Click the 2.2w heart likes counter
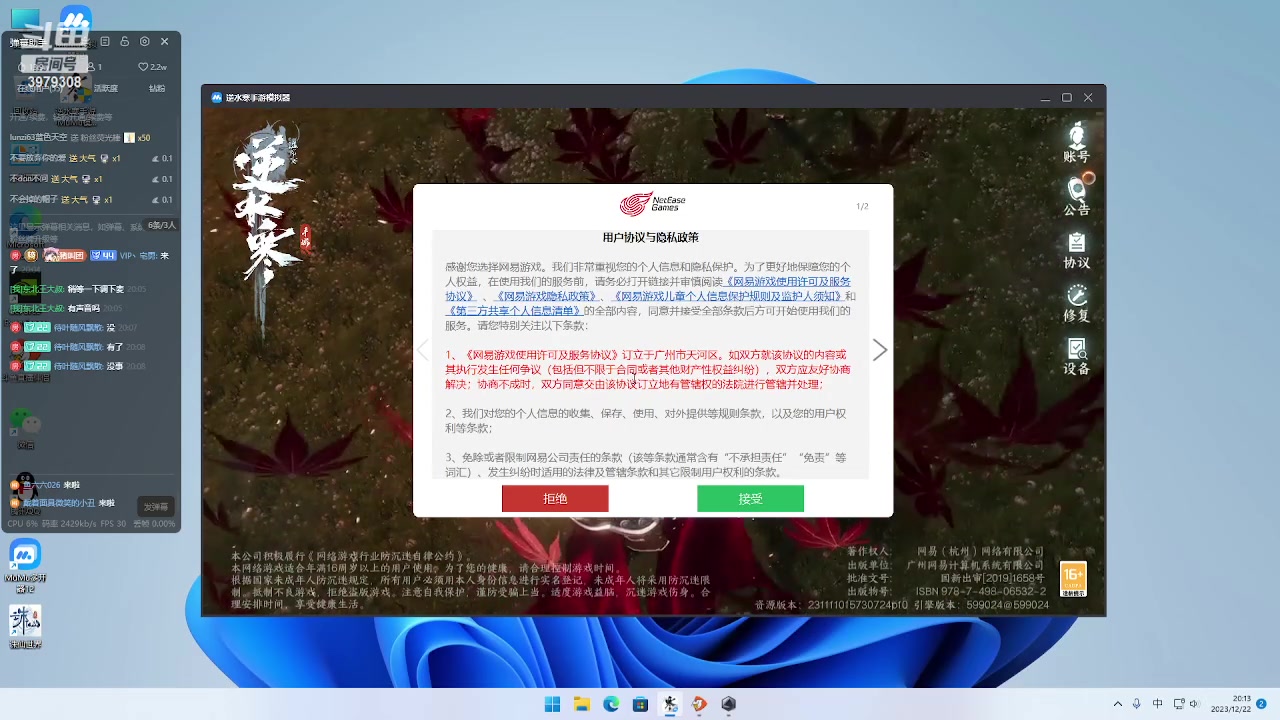Viewport: 1280px width, 720px height. tap(153, 67)
